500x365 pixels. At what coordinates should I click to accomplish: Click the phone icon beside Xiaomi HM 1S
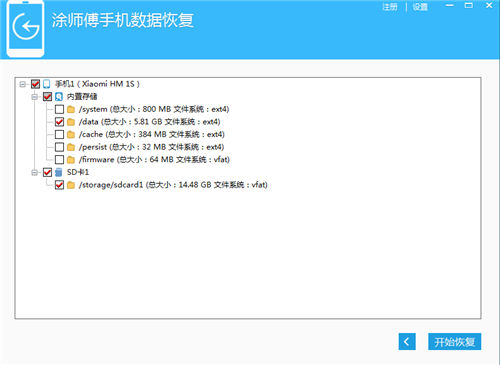(x=47, y=84)
